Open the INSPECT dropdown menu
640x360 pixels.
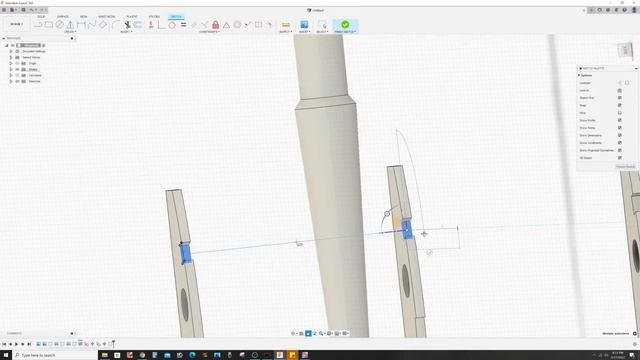(286, 31)
